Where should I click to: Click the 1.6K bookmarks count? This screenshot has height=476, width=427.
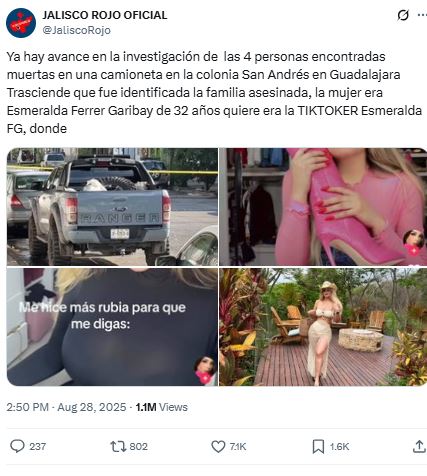click(x=339, y=446)
